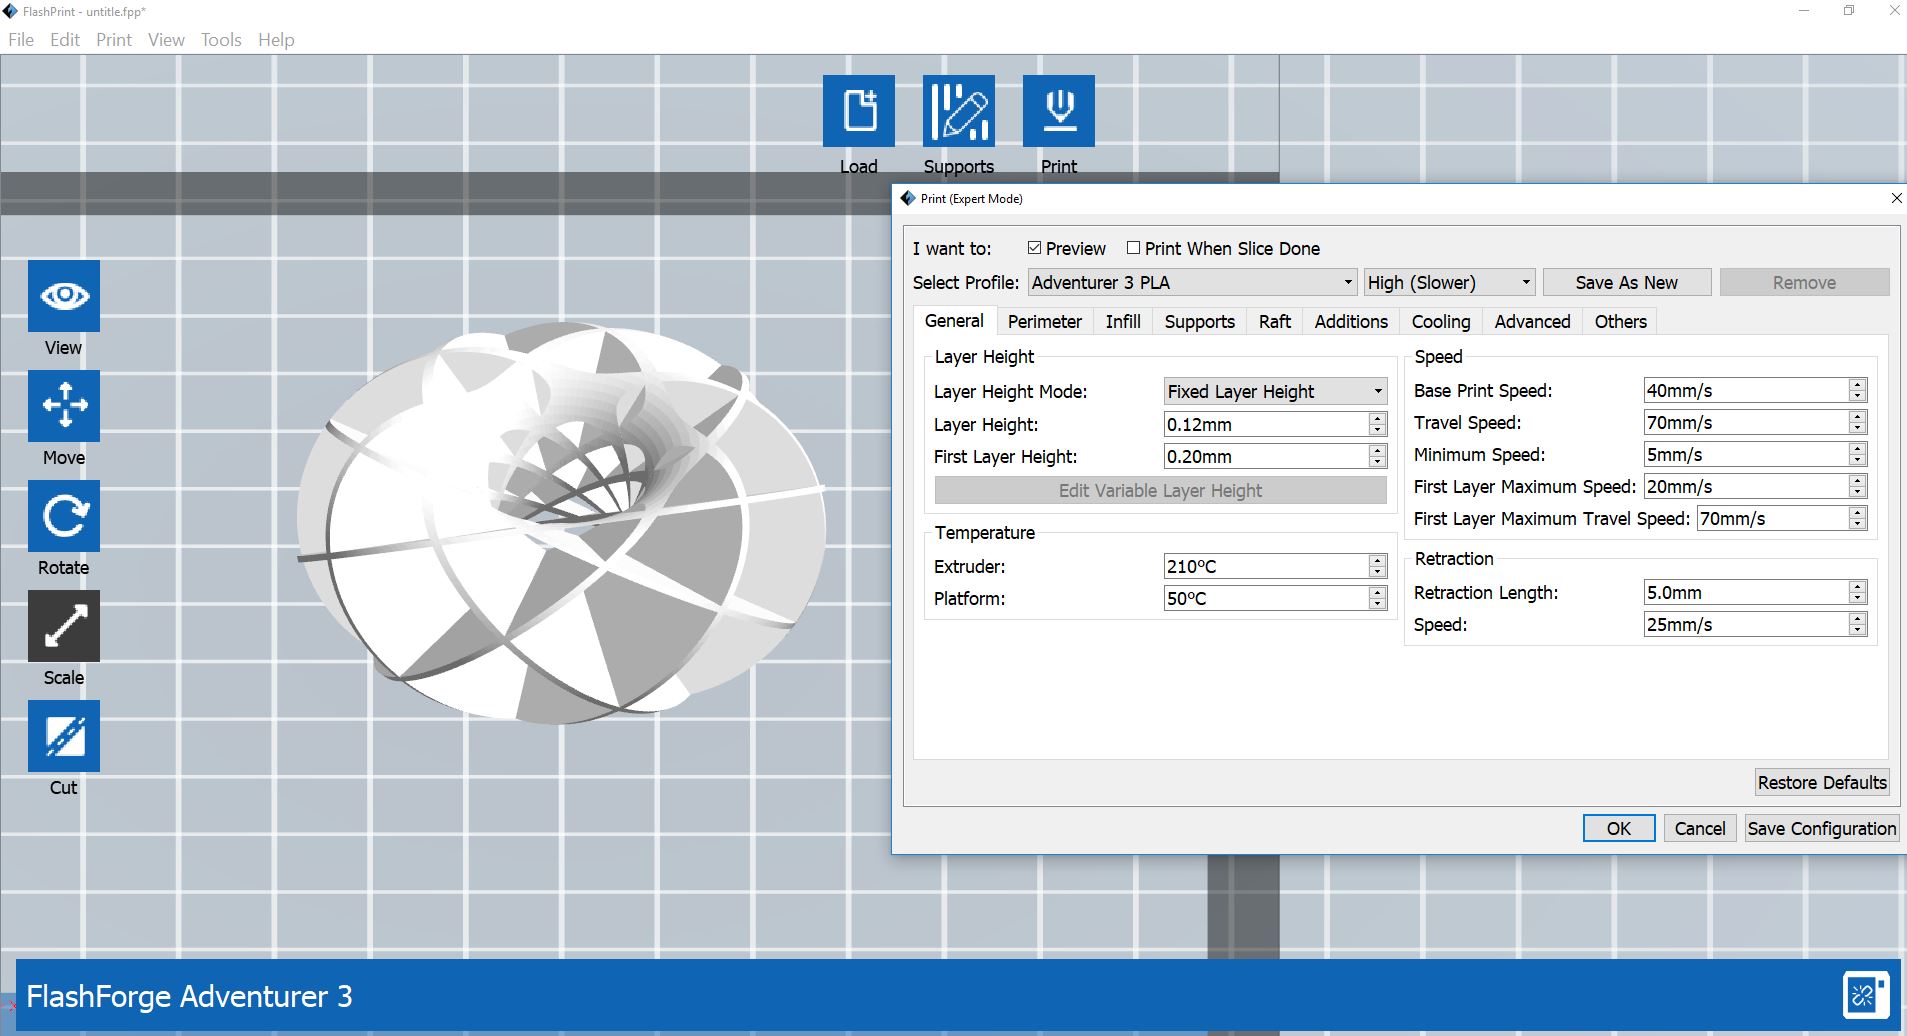Select the Cut tool
Viewport: 1907px width, 1036px height.
pos(64,736)
